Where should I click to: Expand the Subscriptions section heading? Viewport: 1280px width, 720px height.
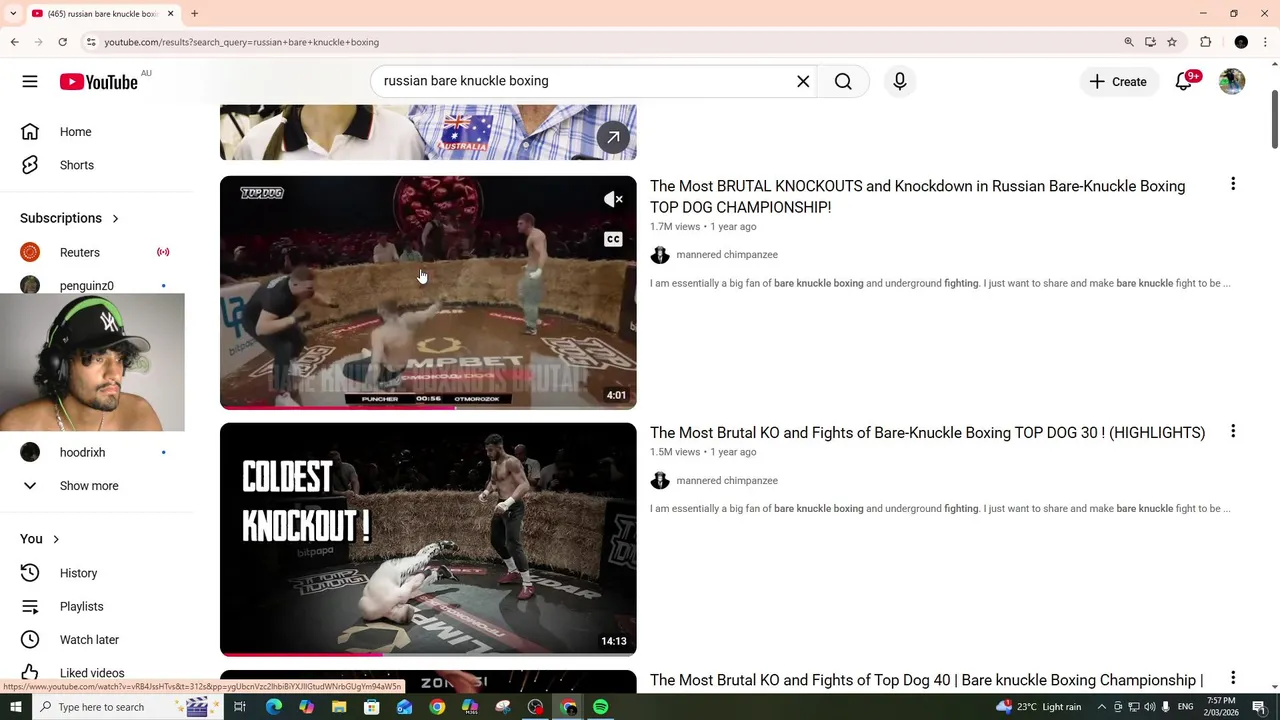coord(70,218)
